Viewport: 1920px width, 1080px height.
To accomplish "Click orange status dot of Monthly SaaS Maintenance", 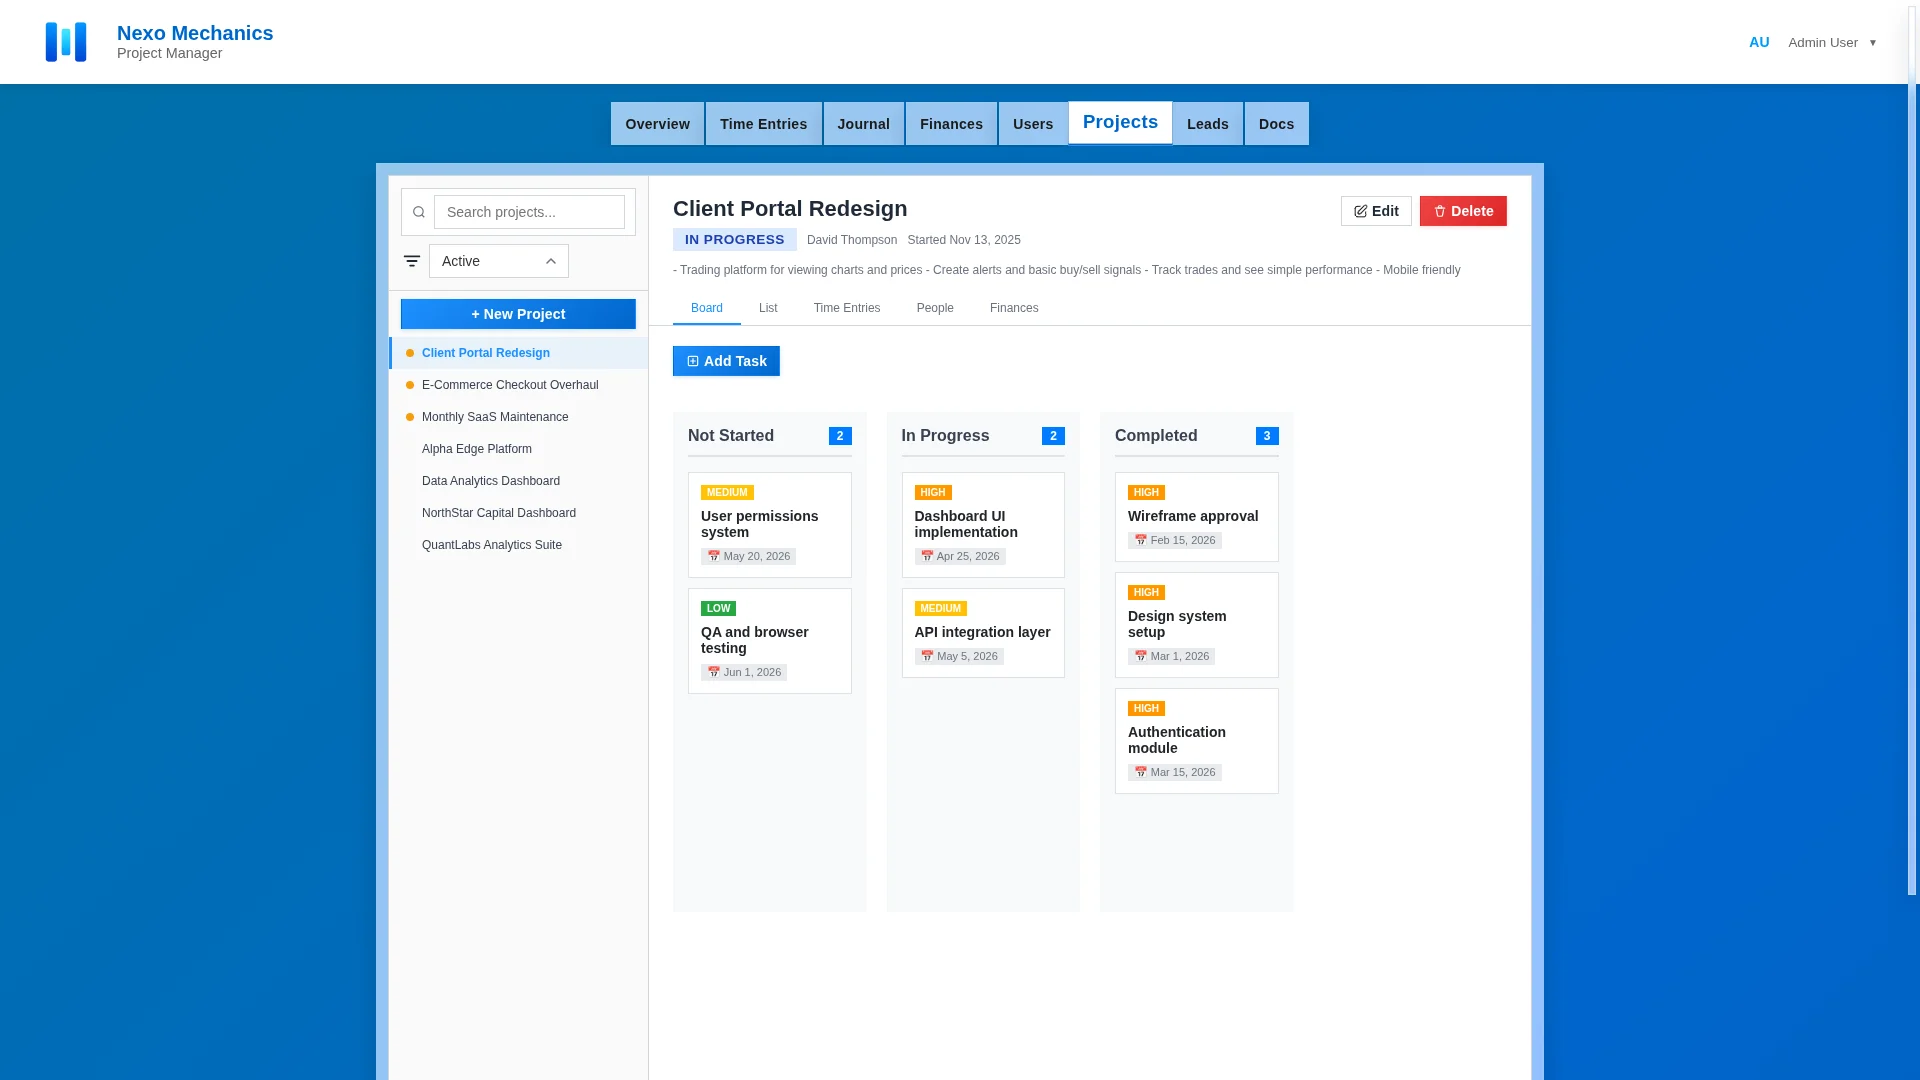I will (410, 417).
